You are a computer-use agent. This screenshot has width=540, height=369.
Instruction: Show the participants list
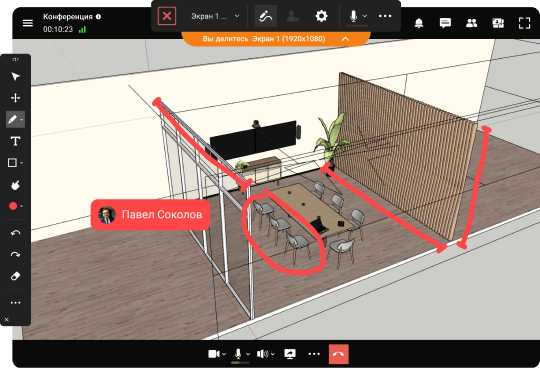click(471, 23)
